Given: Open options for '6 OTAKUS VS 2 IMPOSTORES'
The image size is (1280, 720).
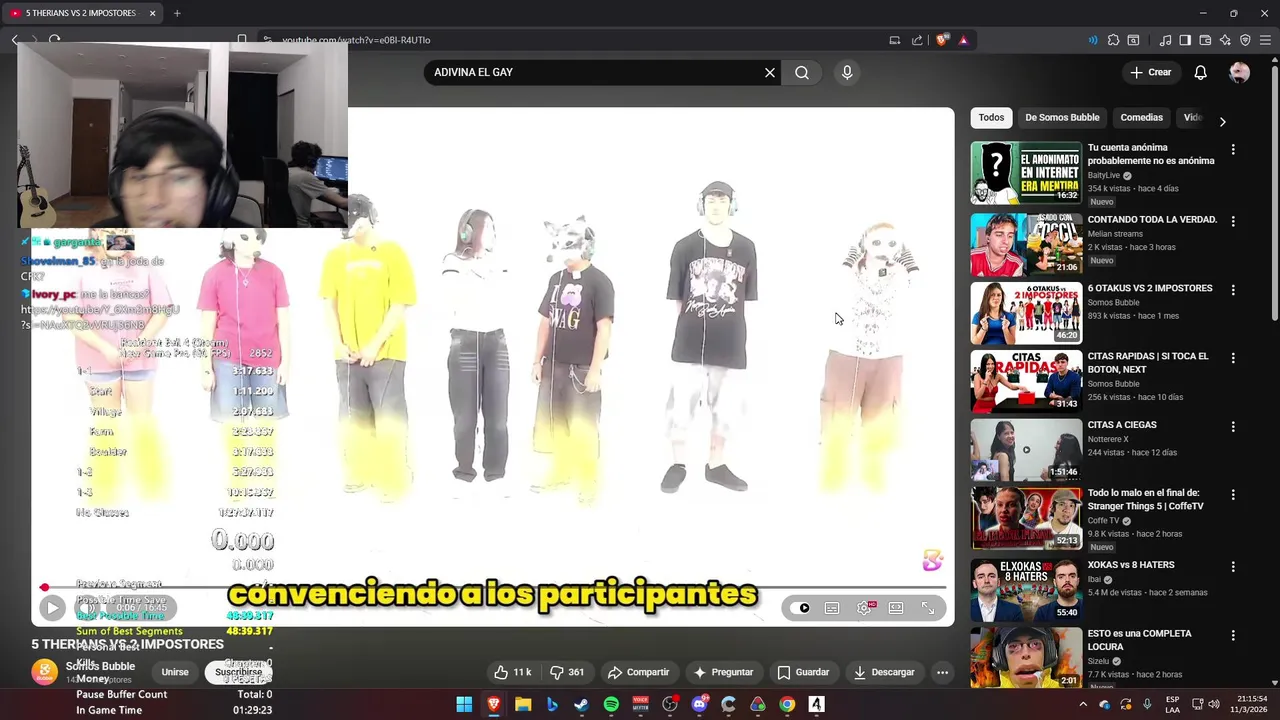Looking at the screenshot, I should pos(1233,290).
